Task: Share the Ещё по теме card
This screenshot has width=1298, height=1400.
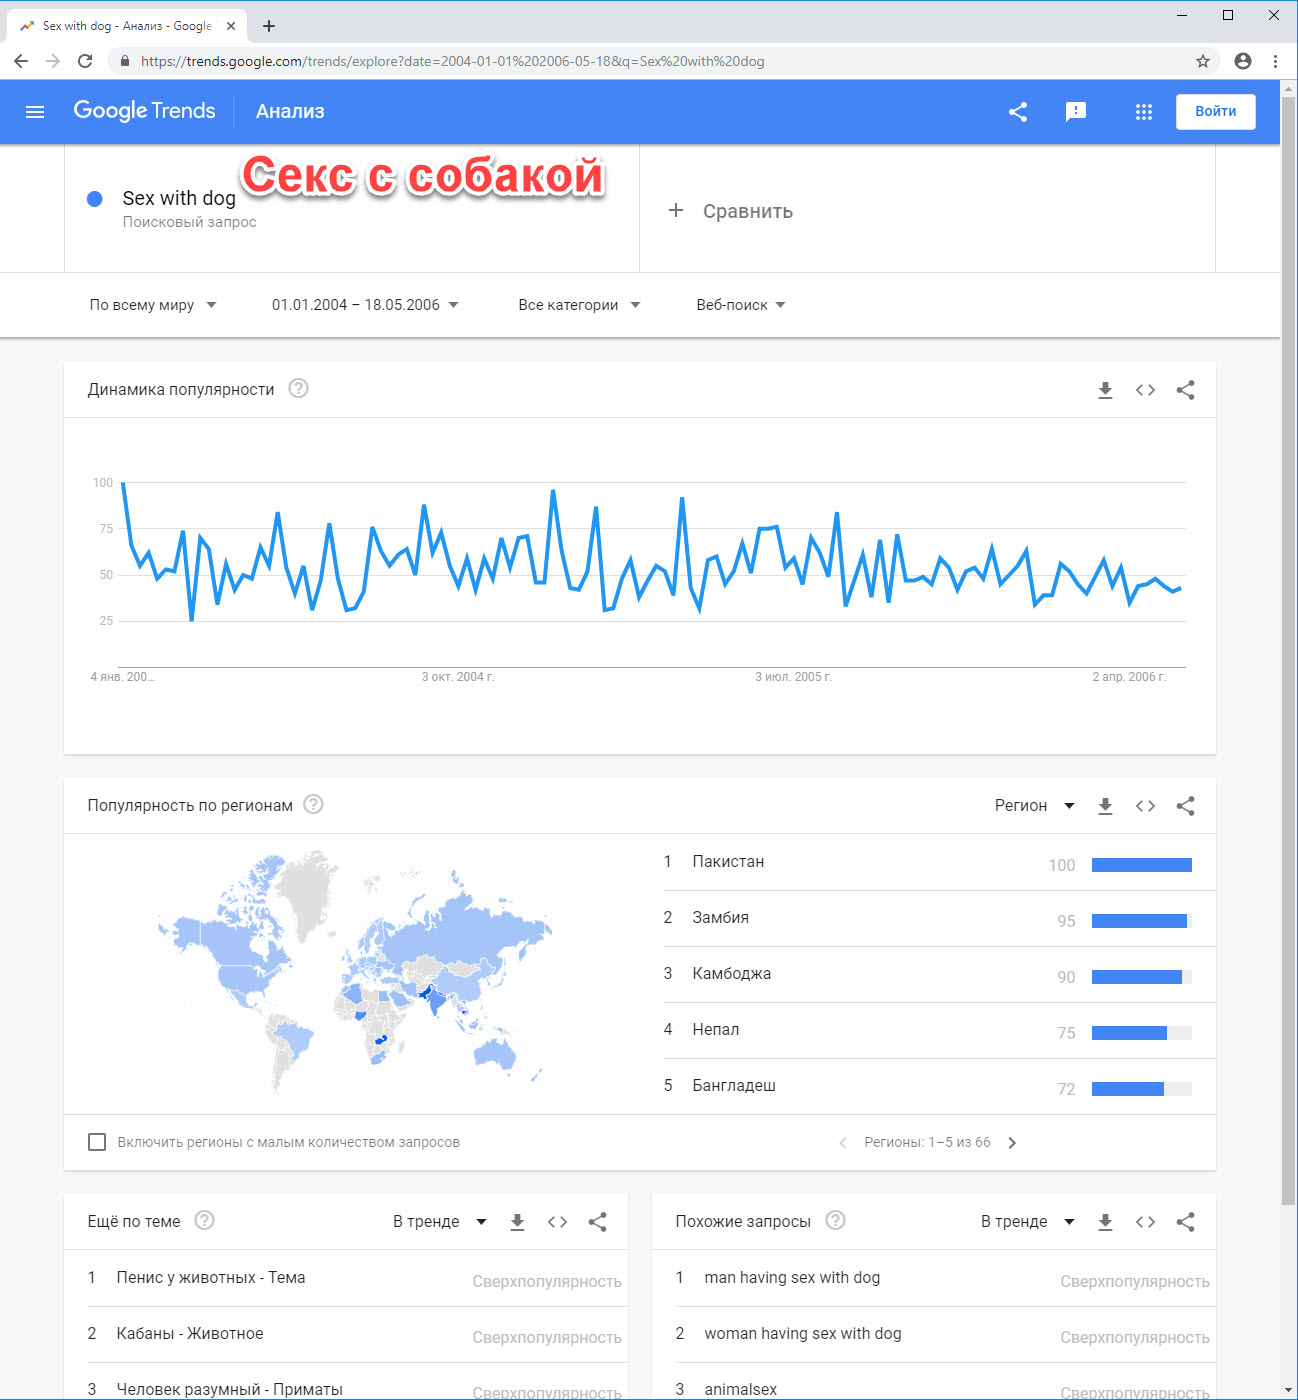Action: 597,1222
